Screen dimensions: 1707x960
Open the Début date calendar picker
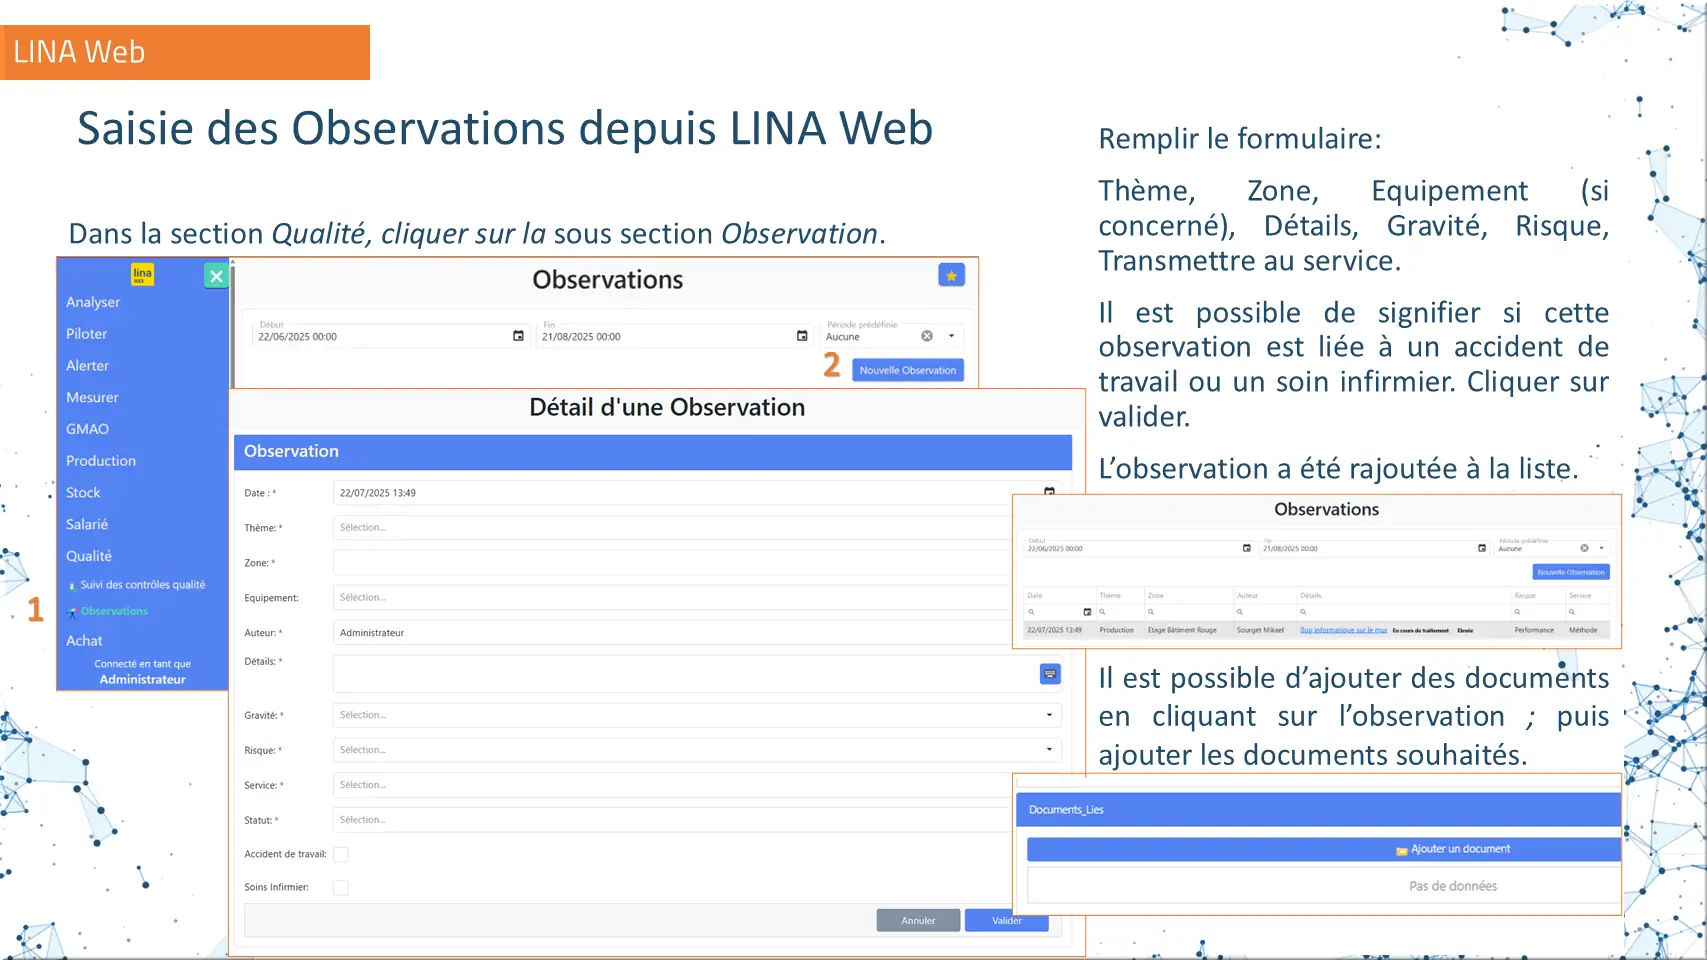[x=518, y=336]
